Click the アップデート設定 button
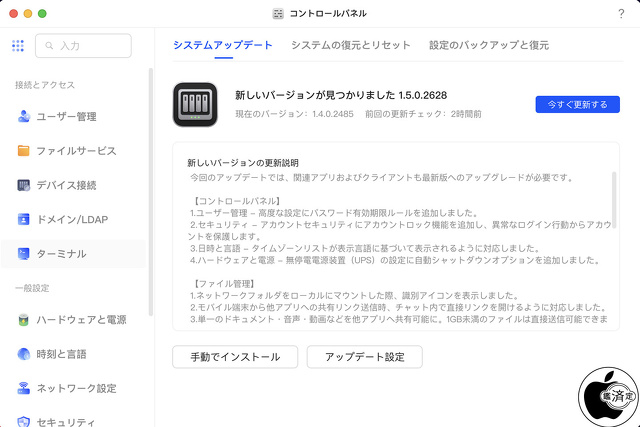Viewport: 640px width, 427px height. [364, 357]
